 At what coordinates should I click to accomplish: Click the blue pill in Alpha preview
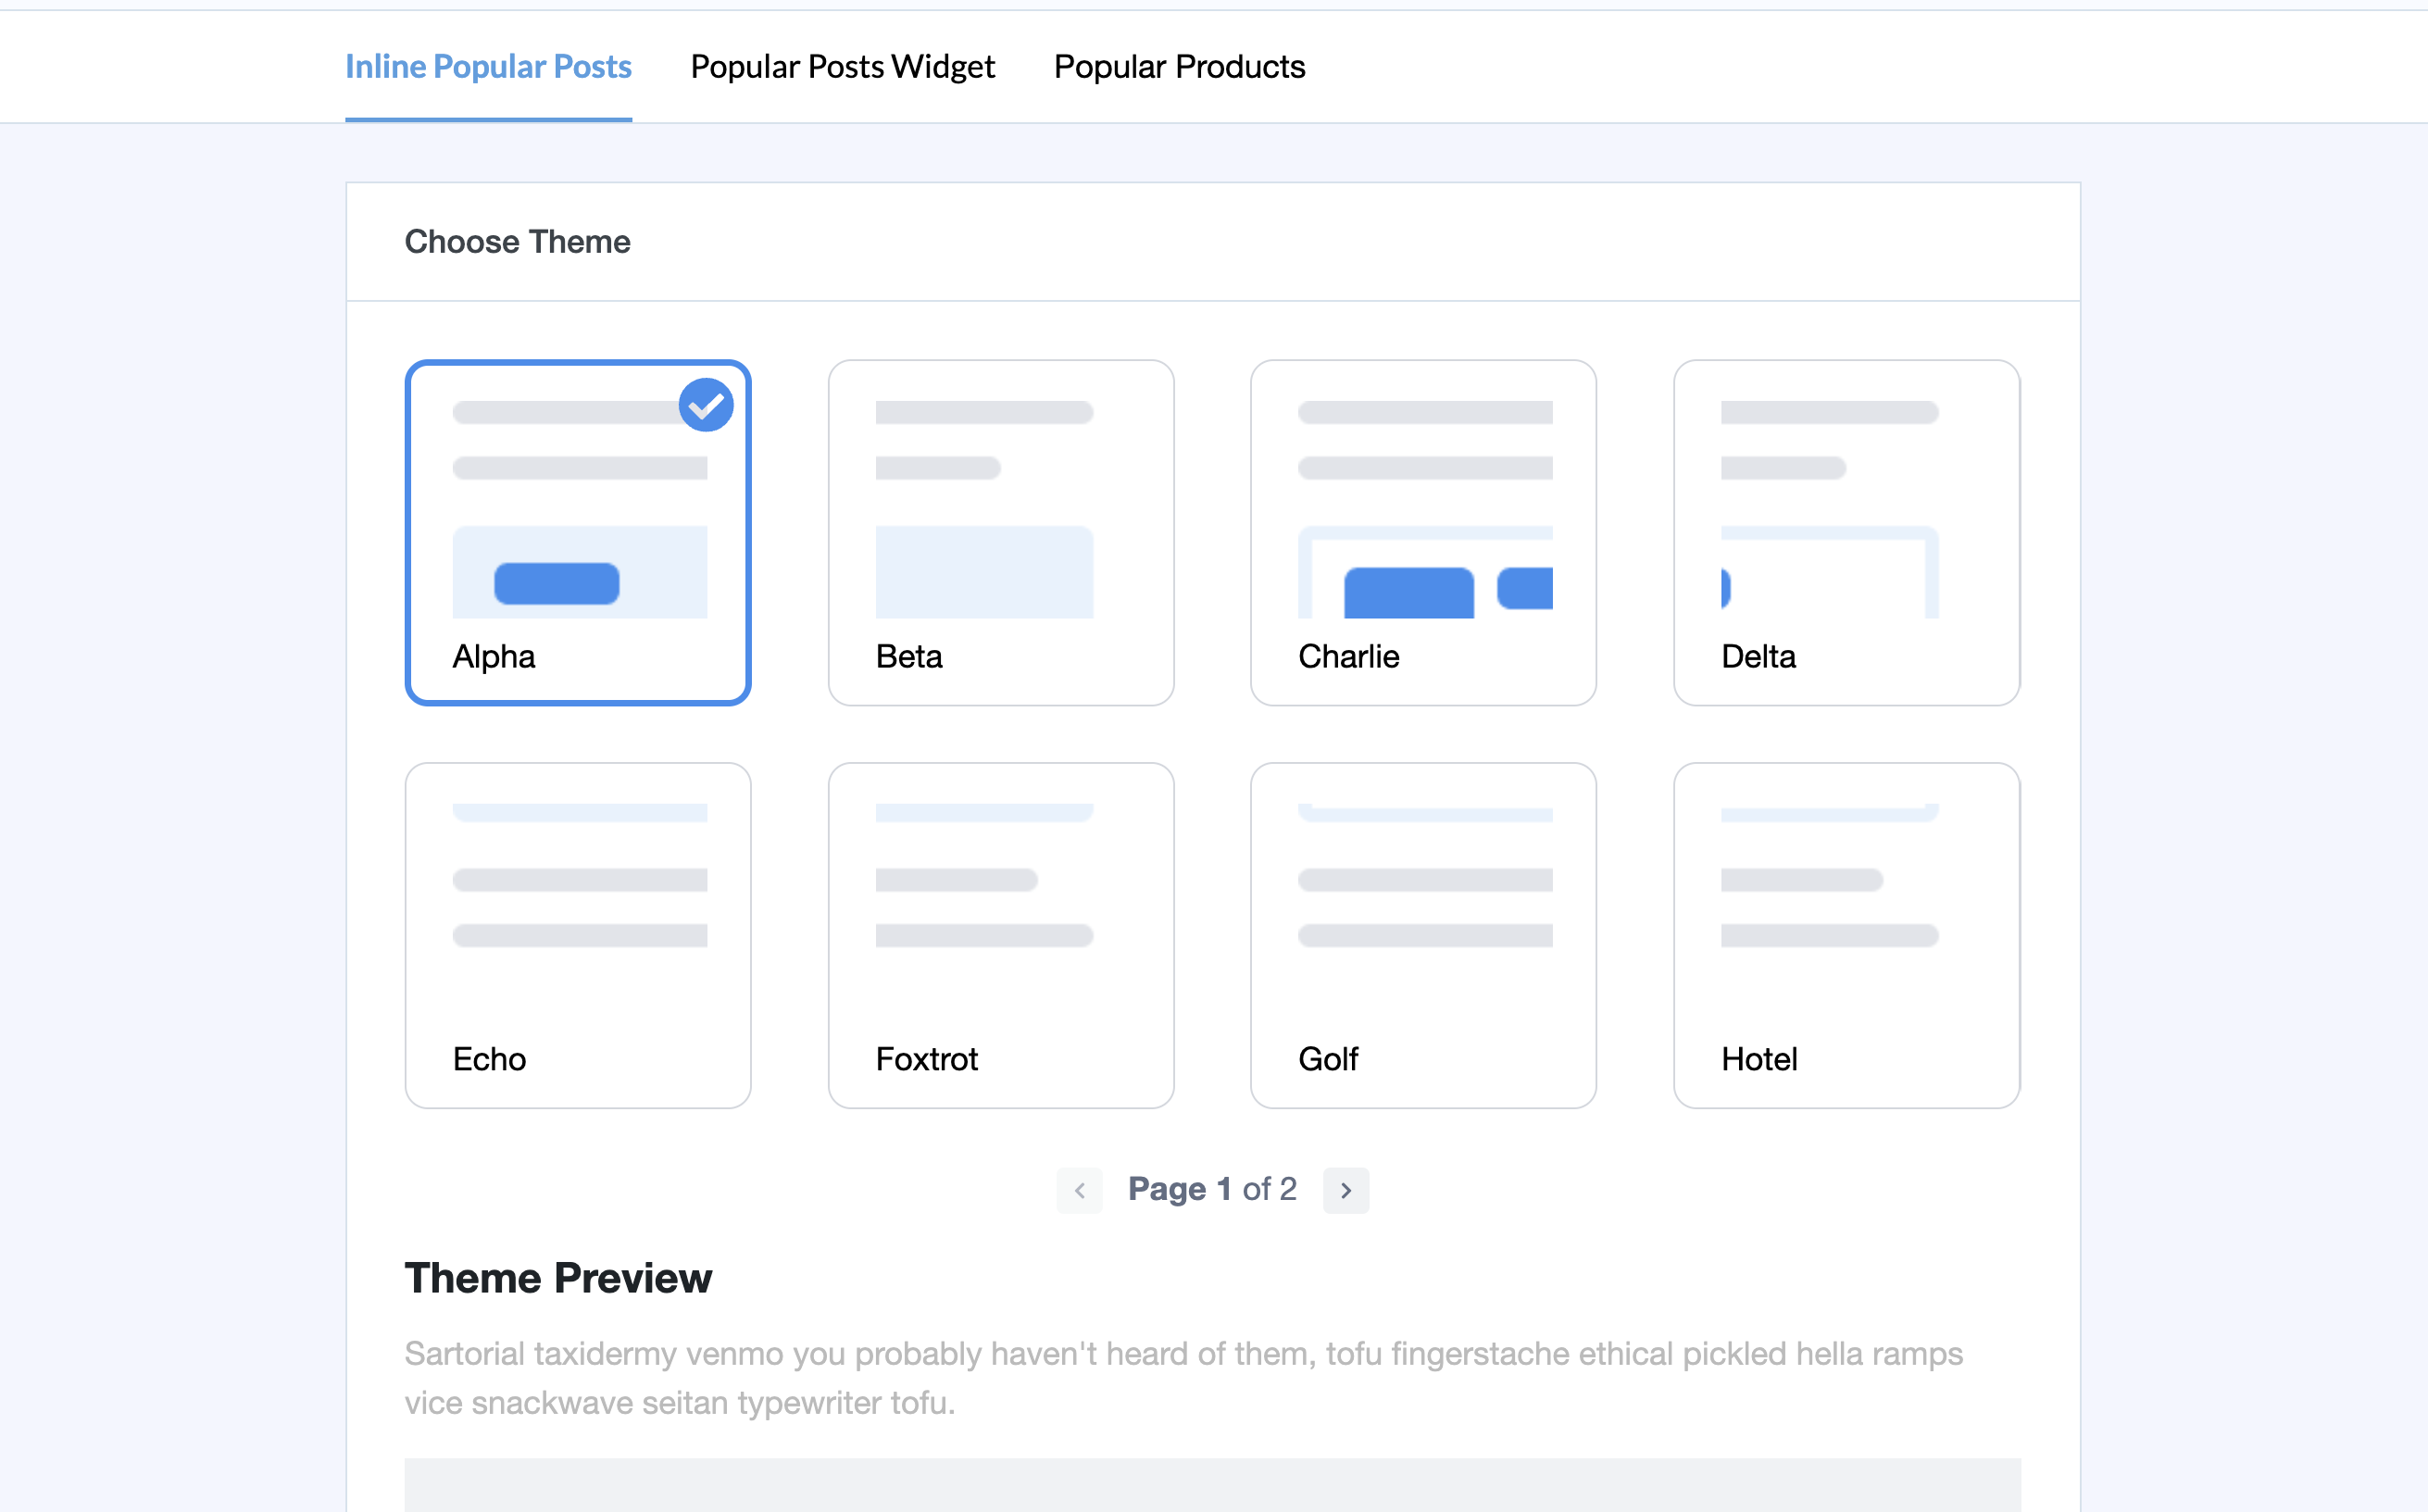coord(557,583)
